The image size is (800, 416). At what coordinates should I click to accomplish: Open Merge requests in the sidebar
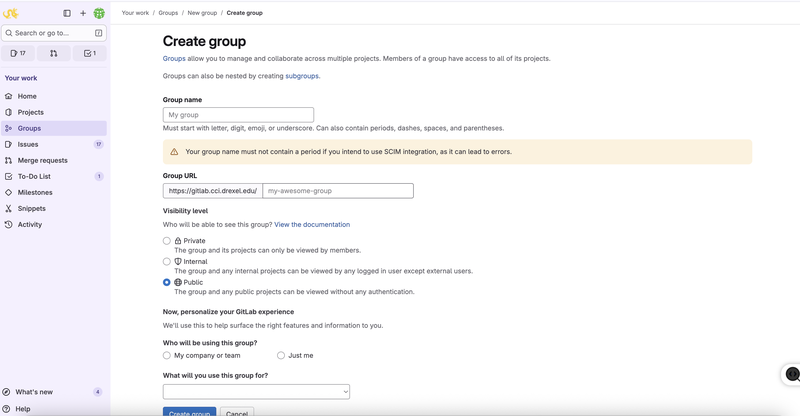pos(42,160)
